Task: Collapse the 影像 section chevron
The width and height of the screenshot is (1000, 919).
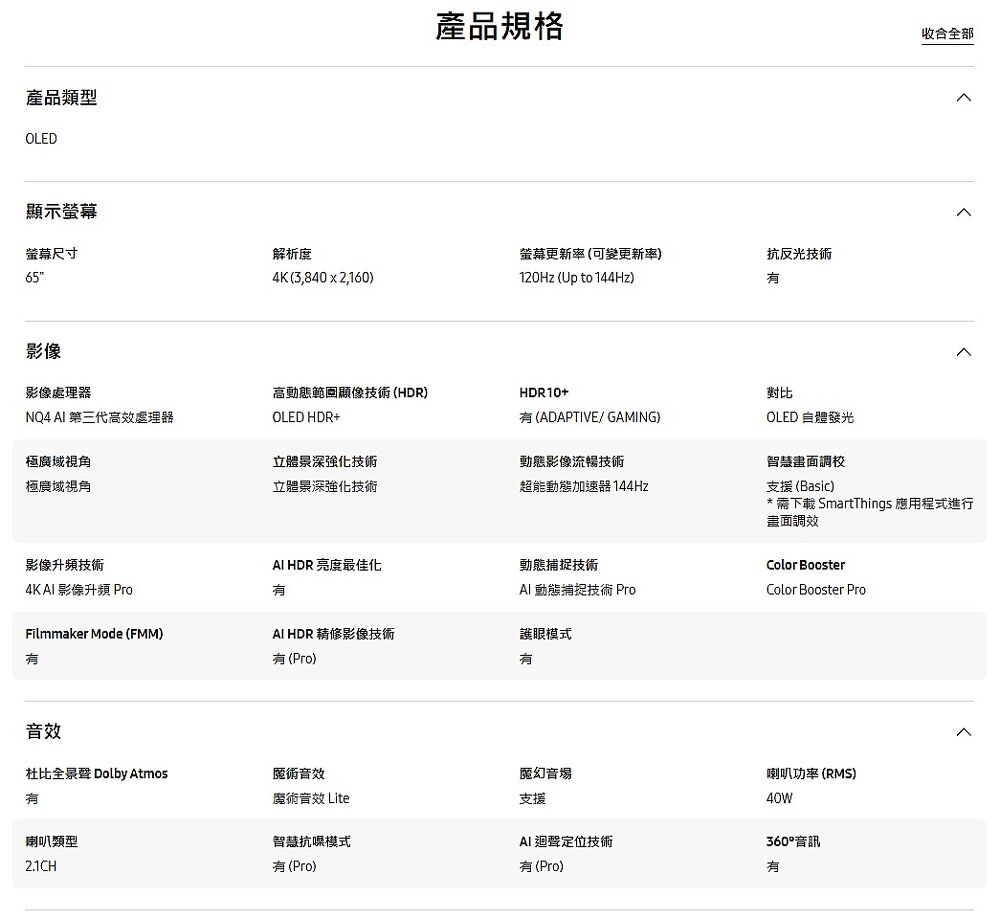Action: click(964, 352)
